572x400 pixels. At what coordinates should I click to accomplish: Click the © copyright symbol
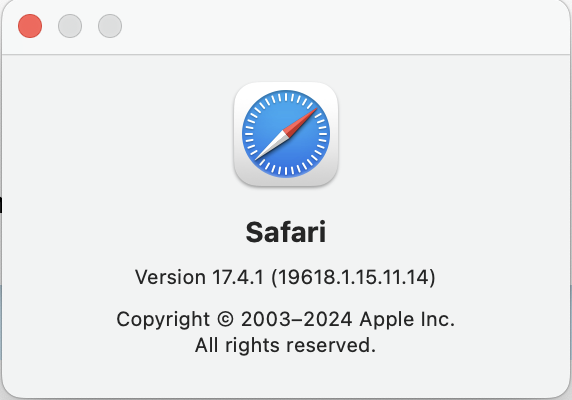point(225,319)
